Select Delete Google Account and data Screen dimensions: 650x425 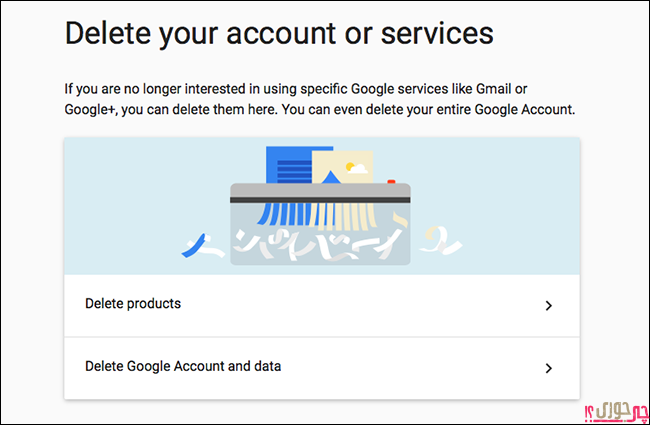tap(322, 368)
